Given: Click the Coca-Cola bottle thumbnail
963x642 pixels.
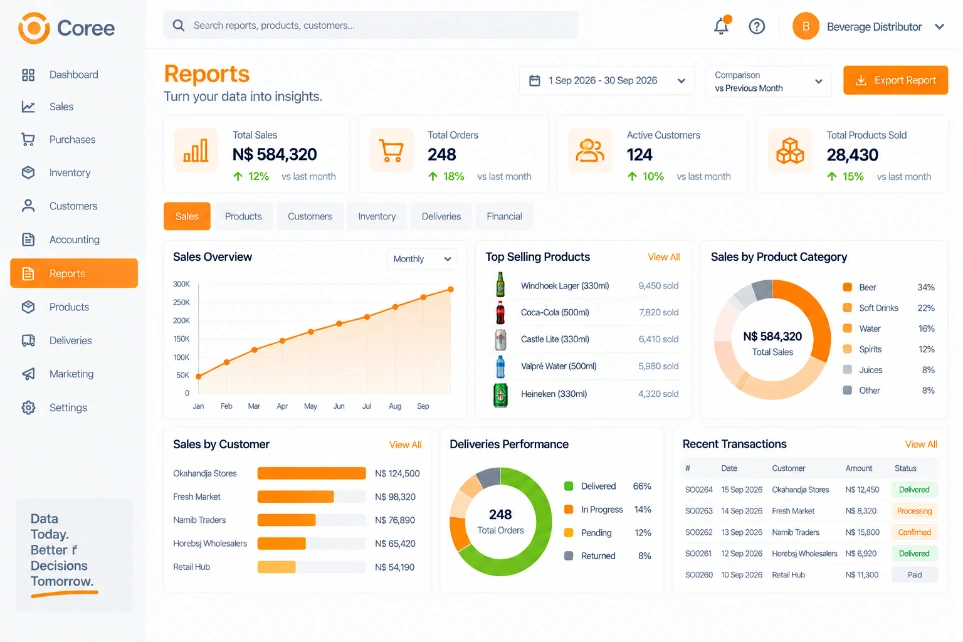Looking at the screenshot, I should tap(501, 312).
